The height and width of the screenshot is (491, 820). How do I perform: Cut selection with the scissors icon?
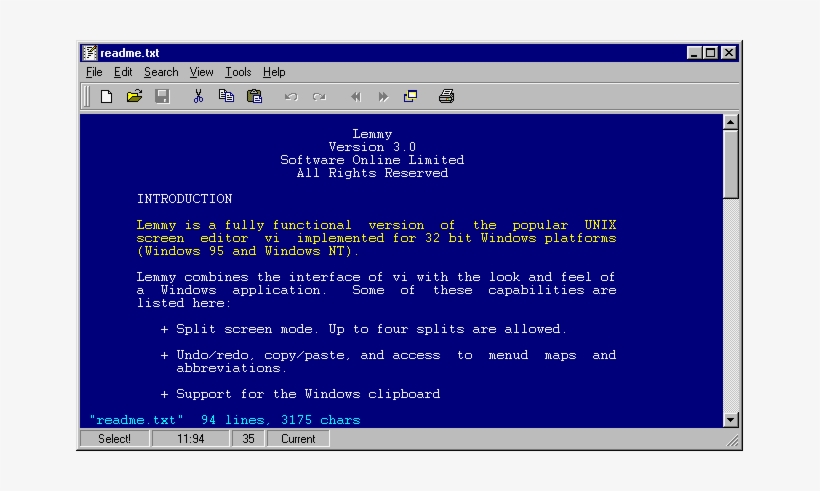198,96
